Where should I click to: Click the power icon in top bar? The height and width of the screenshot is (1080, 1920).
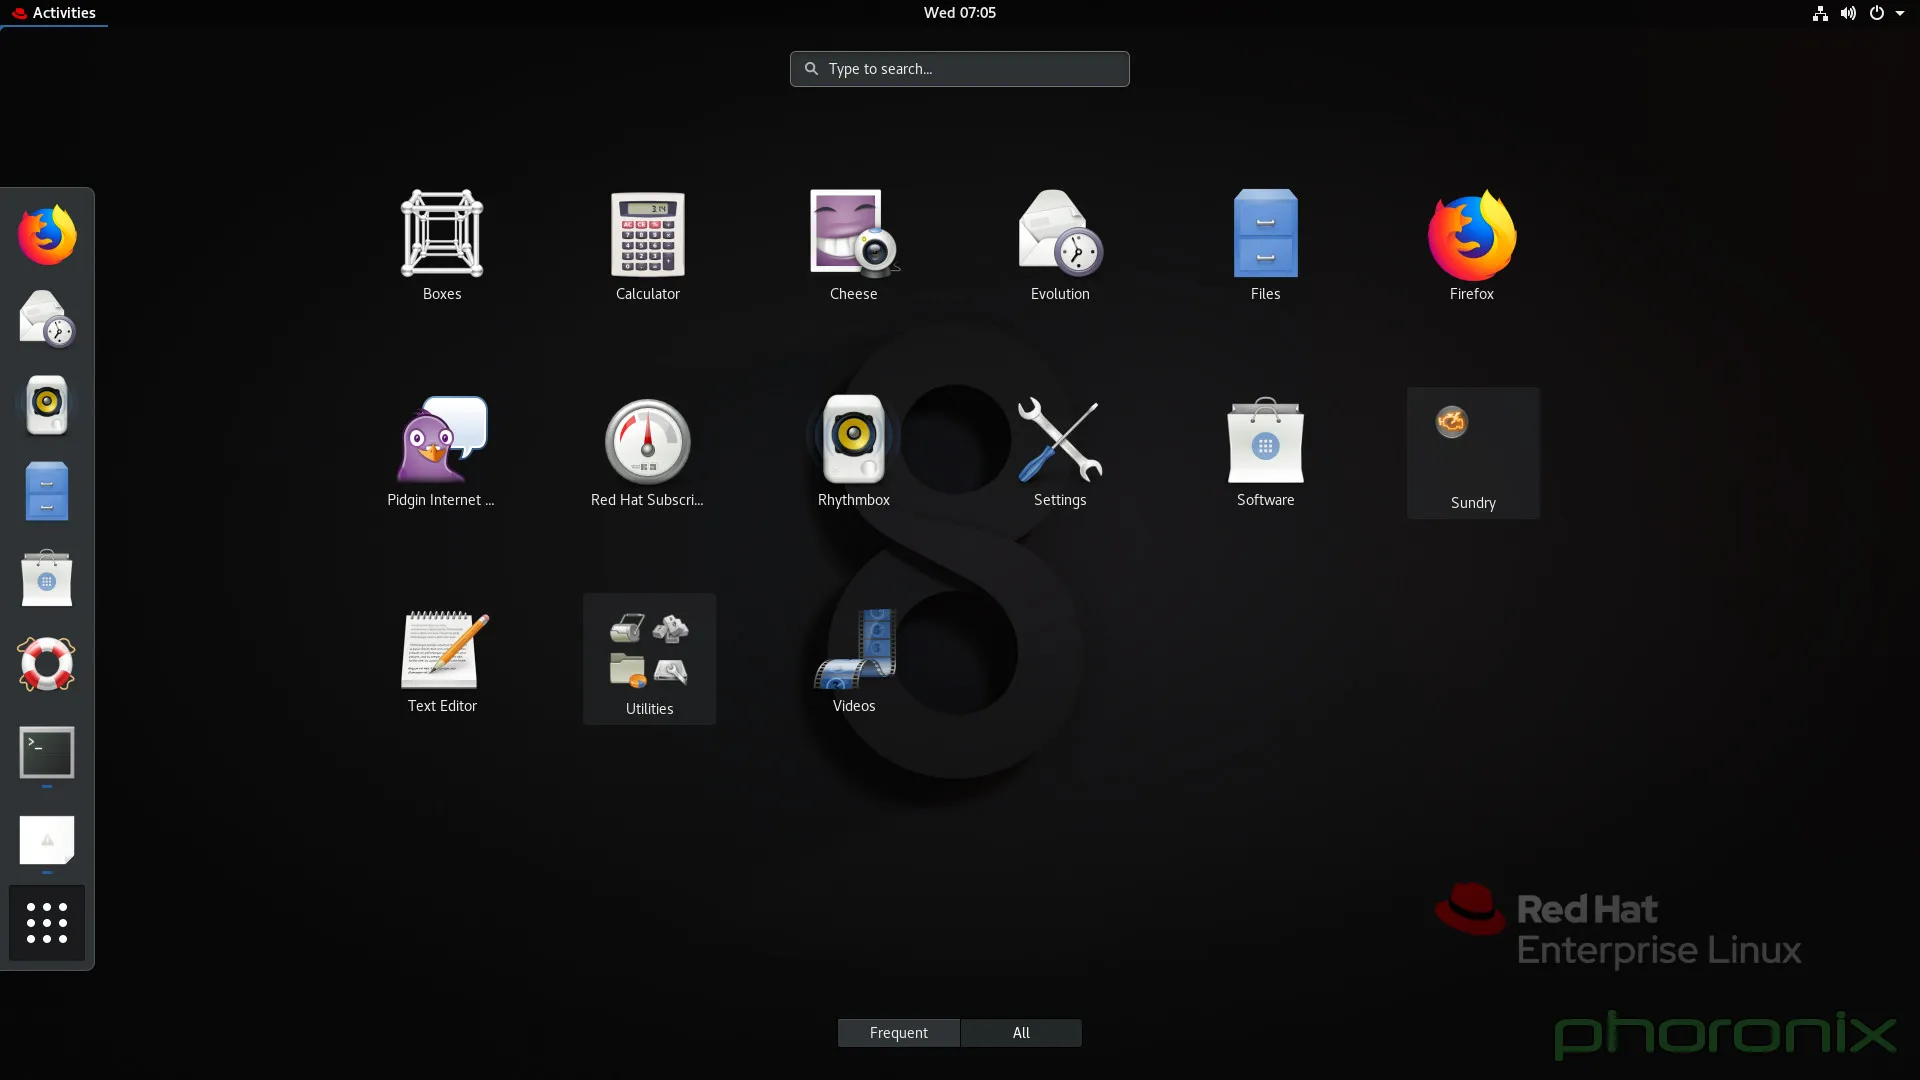pyautogui.click(x=1877, y=13)
